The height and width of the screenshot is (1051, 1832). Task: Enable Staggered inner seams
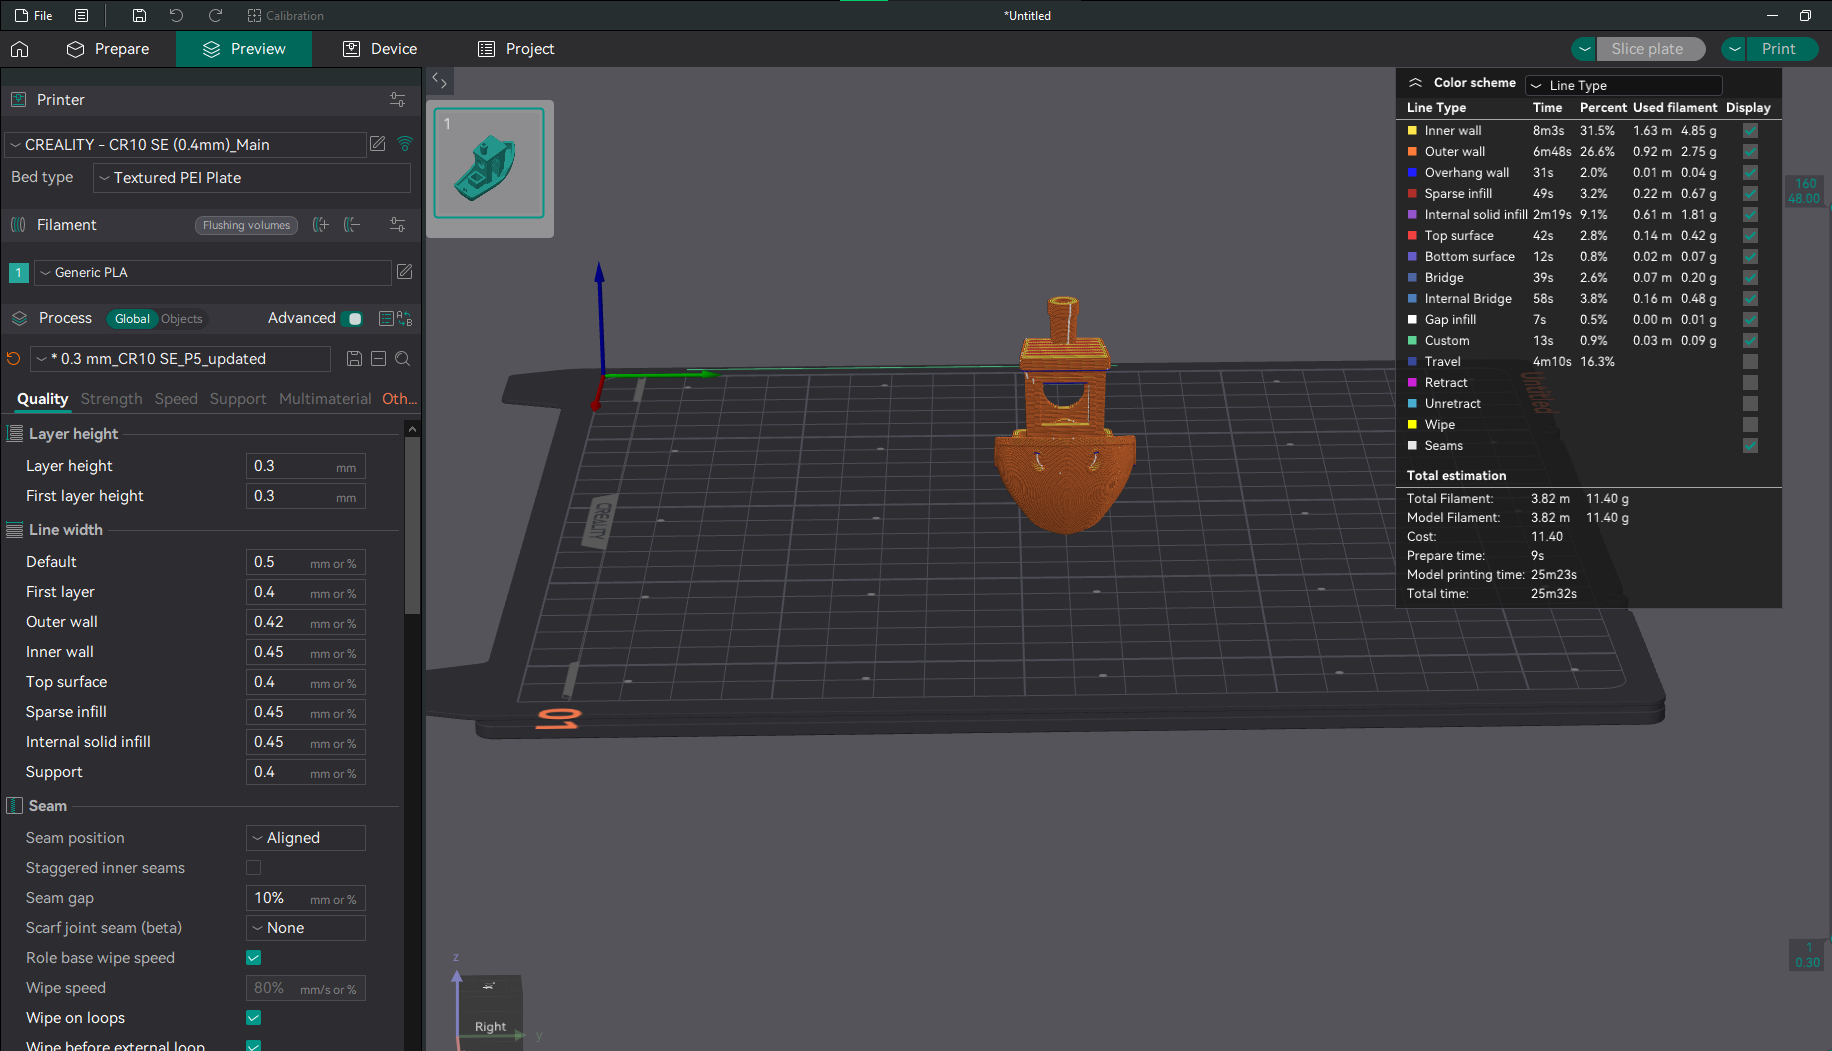[x=253, y=867]
